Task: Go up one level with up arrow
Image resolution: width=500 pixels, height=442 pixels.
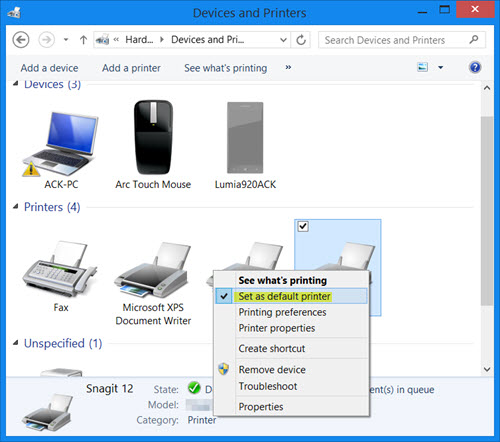Action: click(x=83, y=40)
